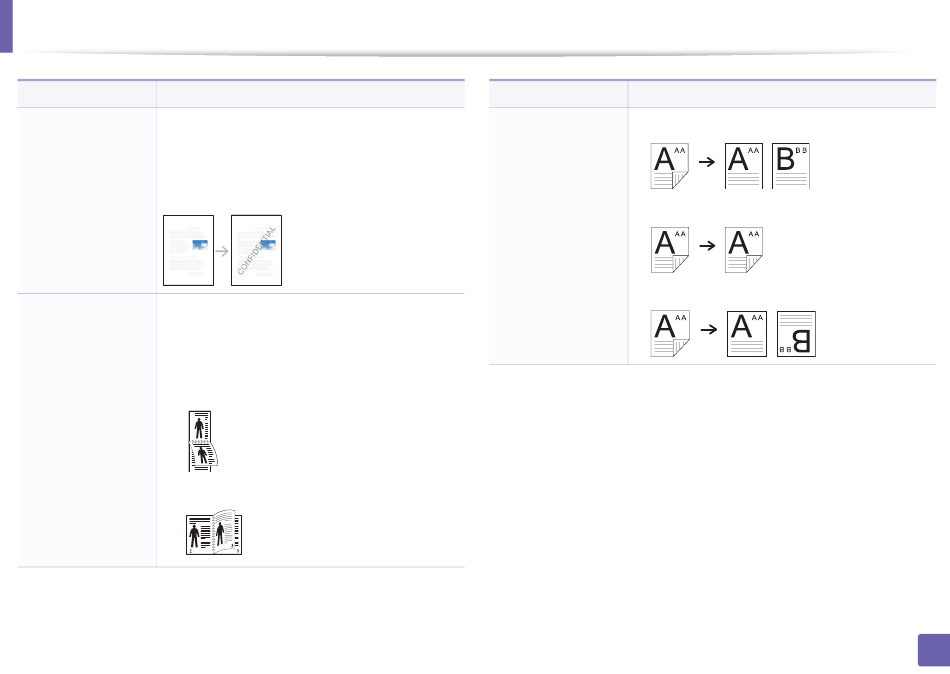The height and width of the screenshot is (674, 950).
Task: Click the folded-corner A original before the duplex A output
Action: (669, 250)
